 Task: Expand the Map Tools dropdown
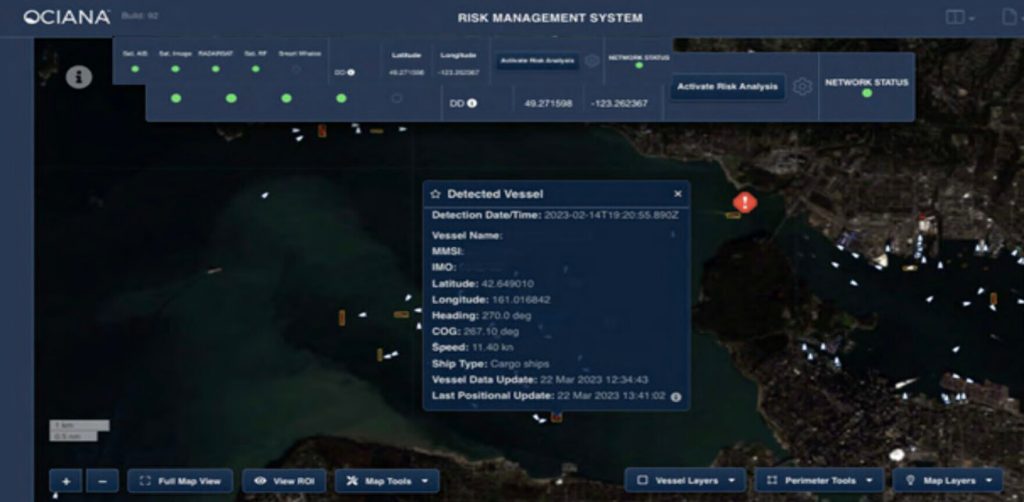point(386,481)
